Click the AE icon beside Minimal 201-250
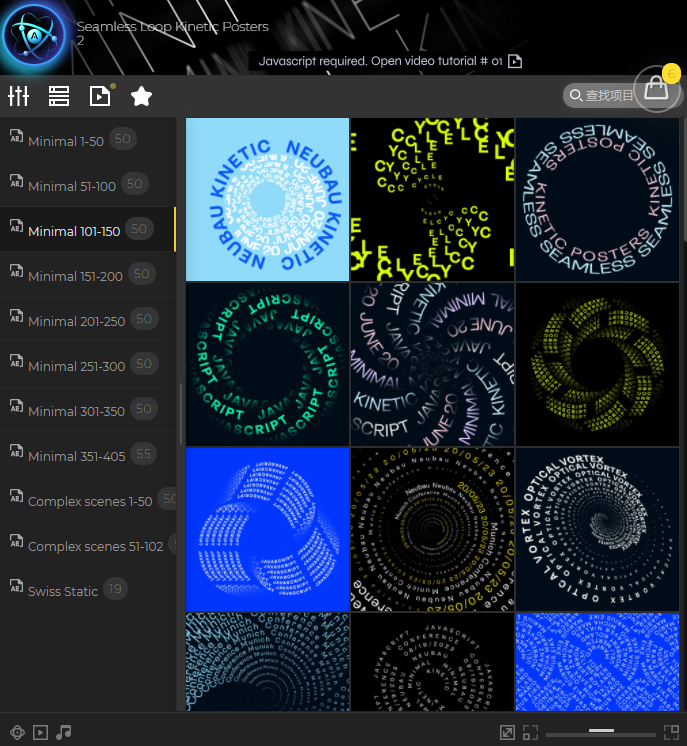This screenshot has width=687, height=746. click(16, 315)
